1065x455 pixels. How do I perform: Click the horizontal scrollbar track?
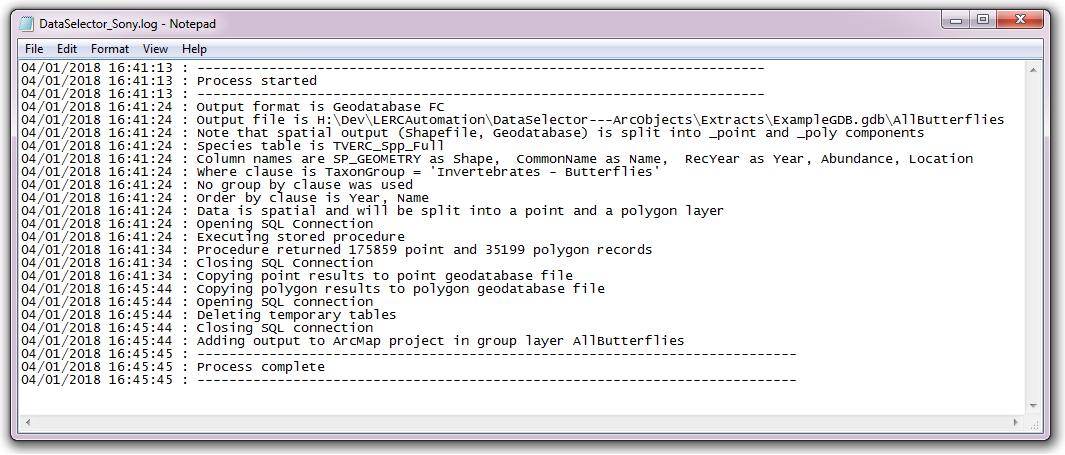(523, 422)
